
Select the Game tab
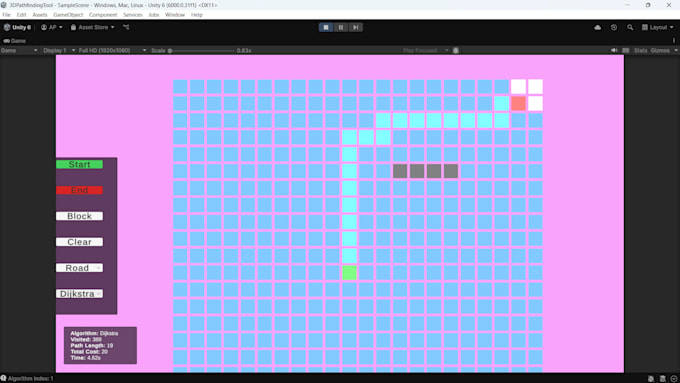pos(15,41)
